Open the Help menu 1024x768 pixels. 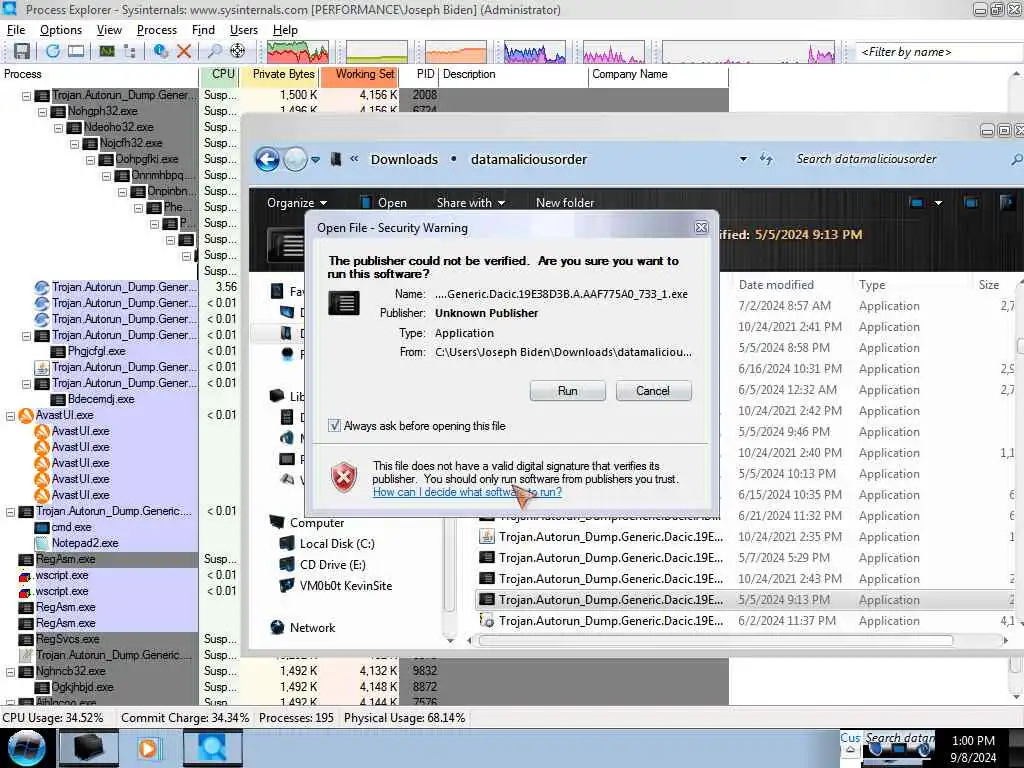(x=285, y=30)
